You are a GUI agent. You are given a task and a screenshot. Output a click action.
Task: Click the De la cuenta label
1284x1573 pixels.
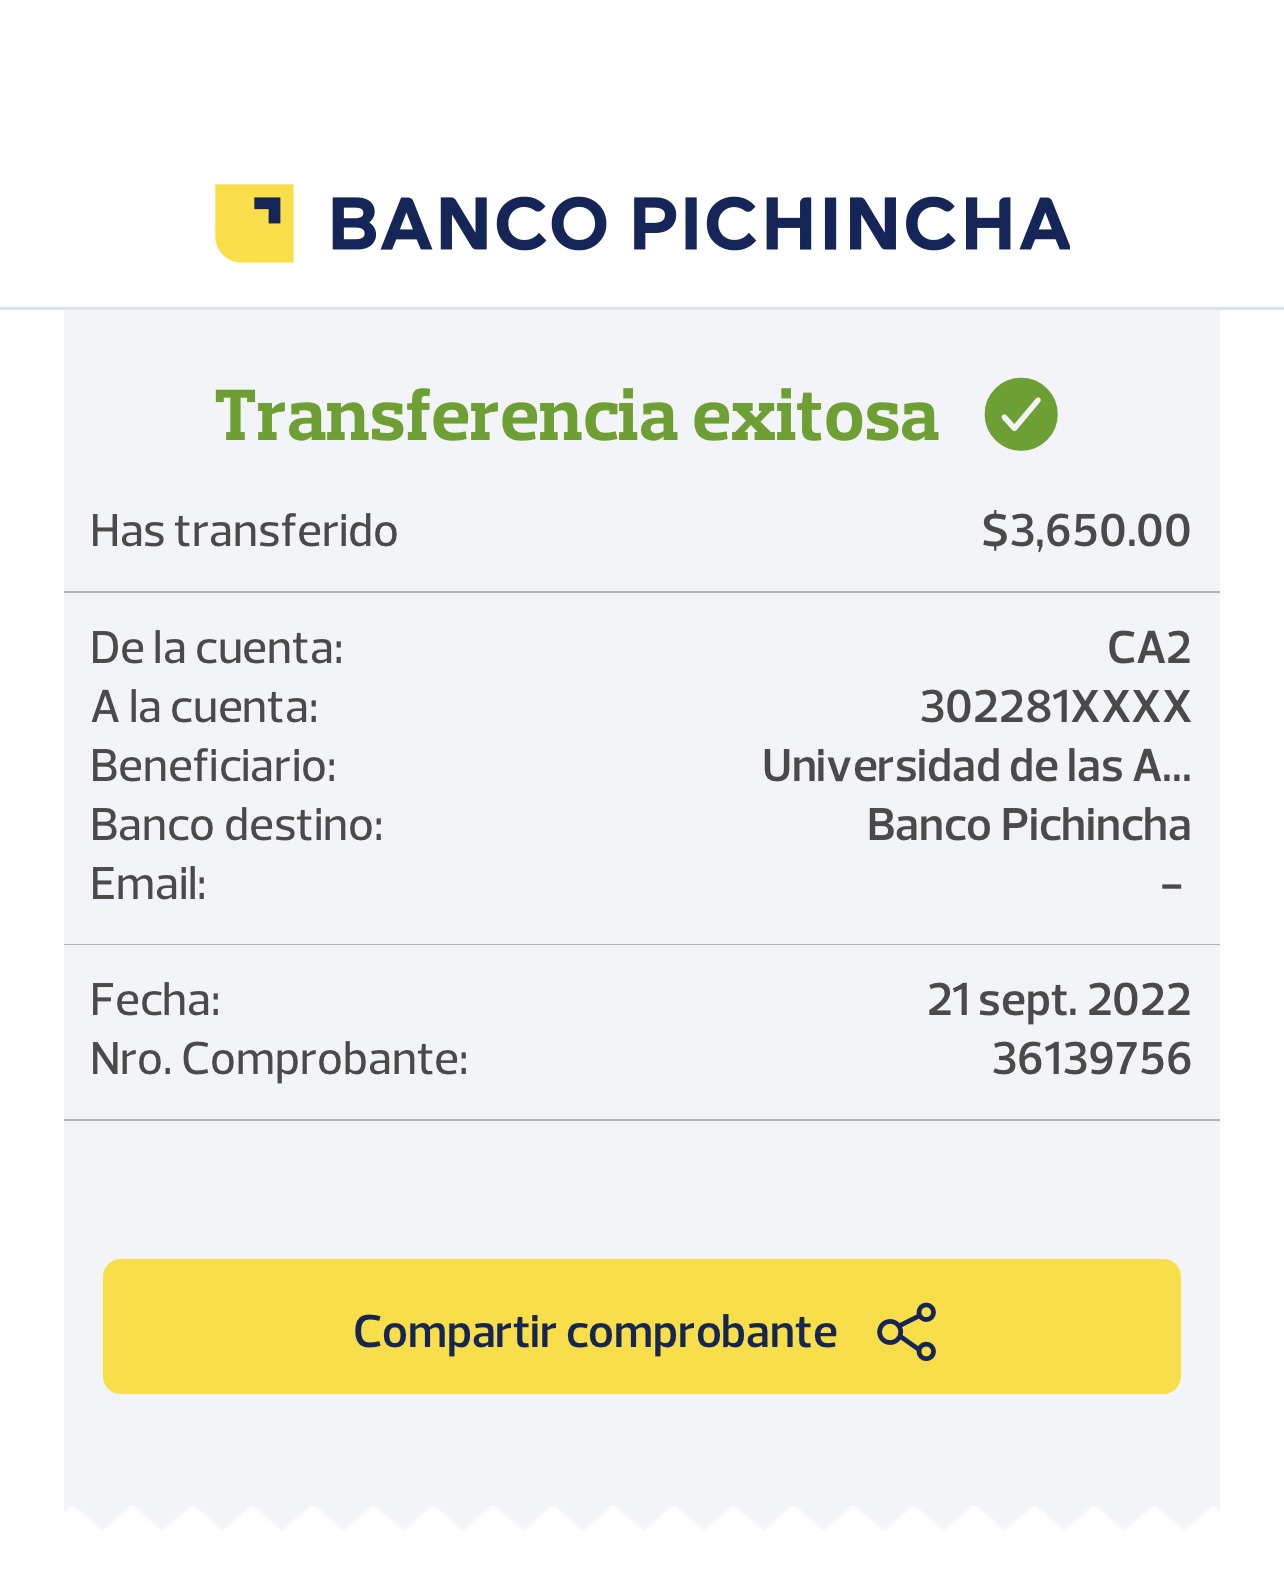point(217,648)
